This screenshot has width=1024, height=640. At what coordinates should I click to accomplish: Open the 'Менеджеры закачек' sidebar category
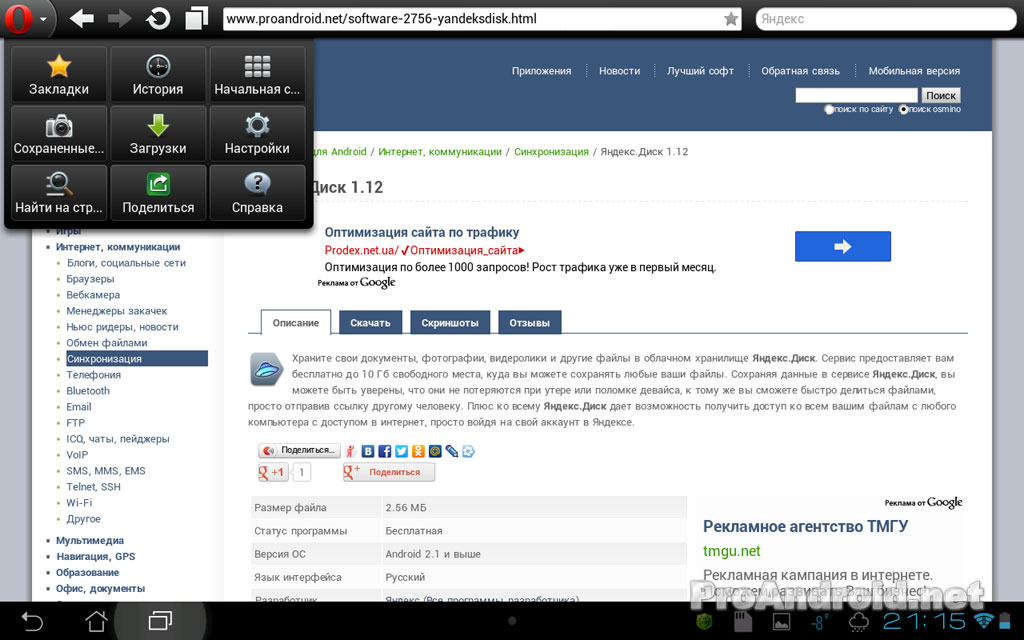117,311
